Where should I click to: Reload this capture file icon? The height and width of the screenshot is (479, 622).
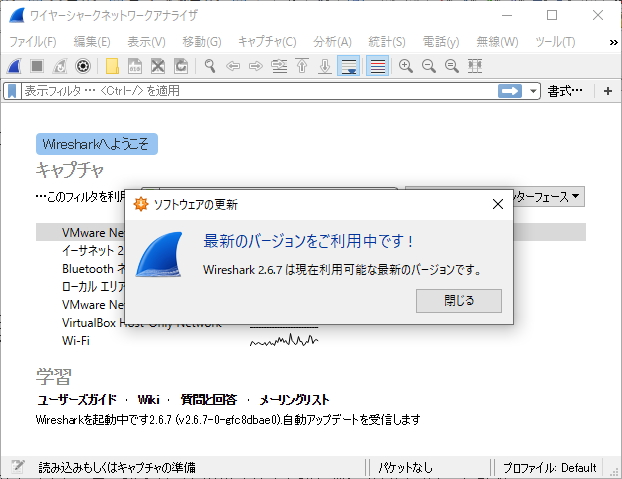[181, 66]
